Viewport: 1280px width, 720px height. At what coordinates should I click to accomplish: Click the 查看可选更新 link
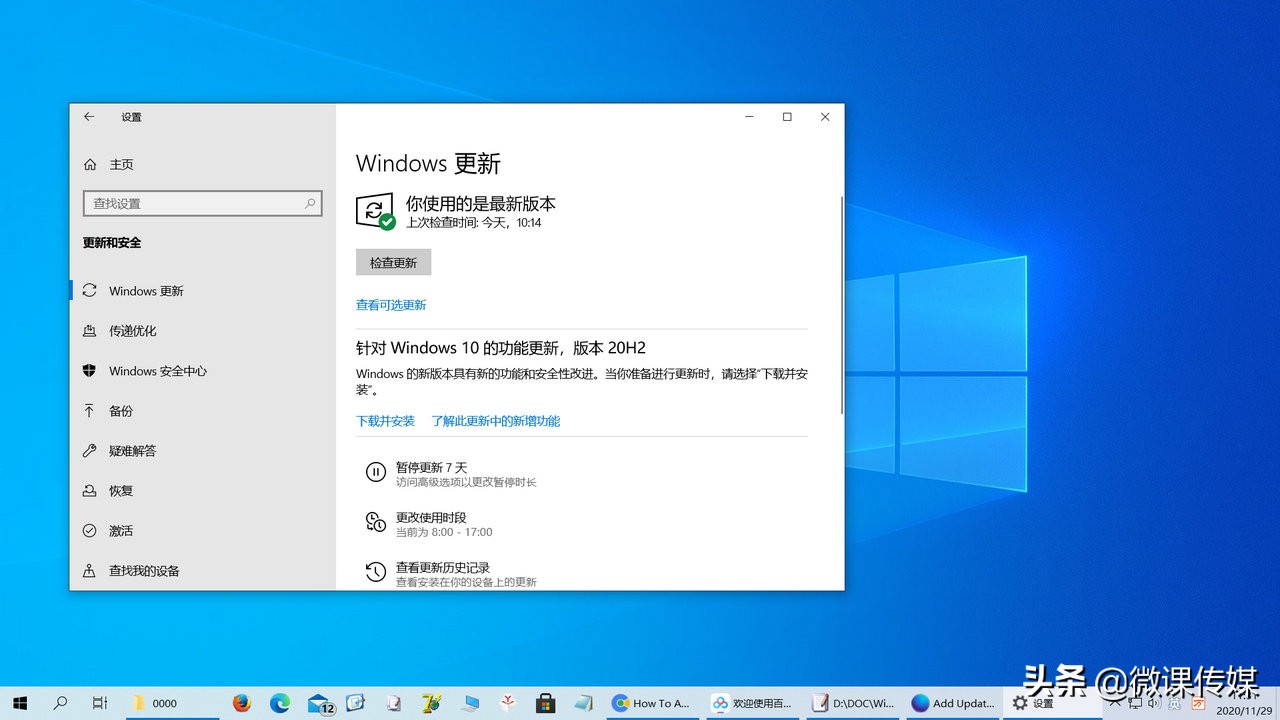click(x=391, y=305)
